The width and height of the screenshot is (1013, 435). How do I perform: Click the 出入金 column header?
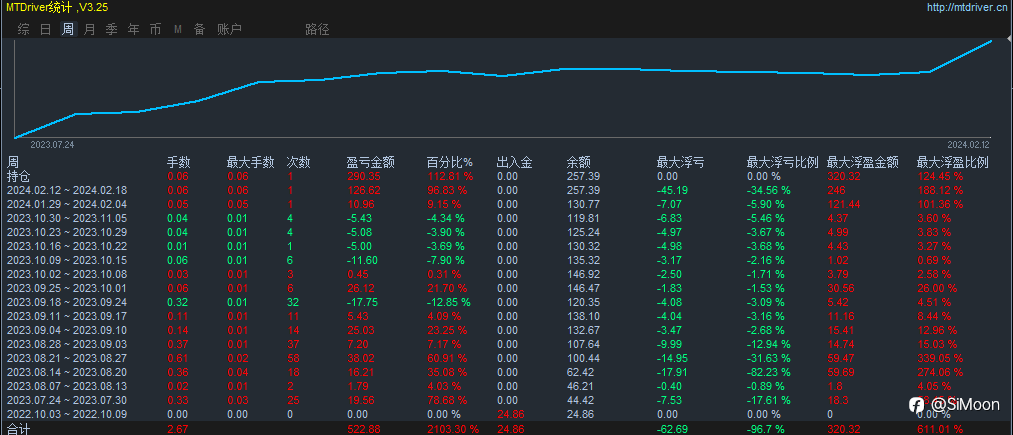515,162
